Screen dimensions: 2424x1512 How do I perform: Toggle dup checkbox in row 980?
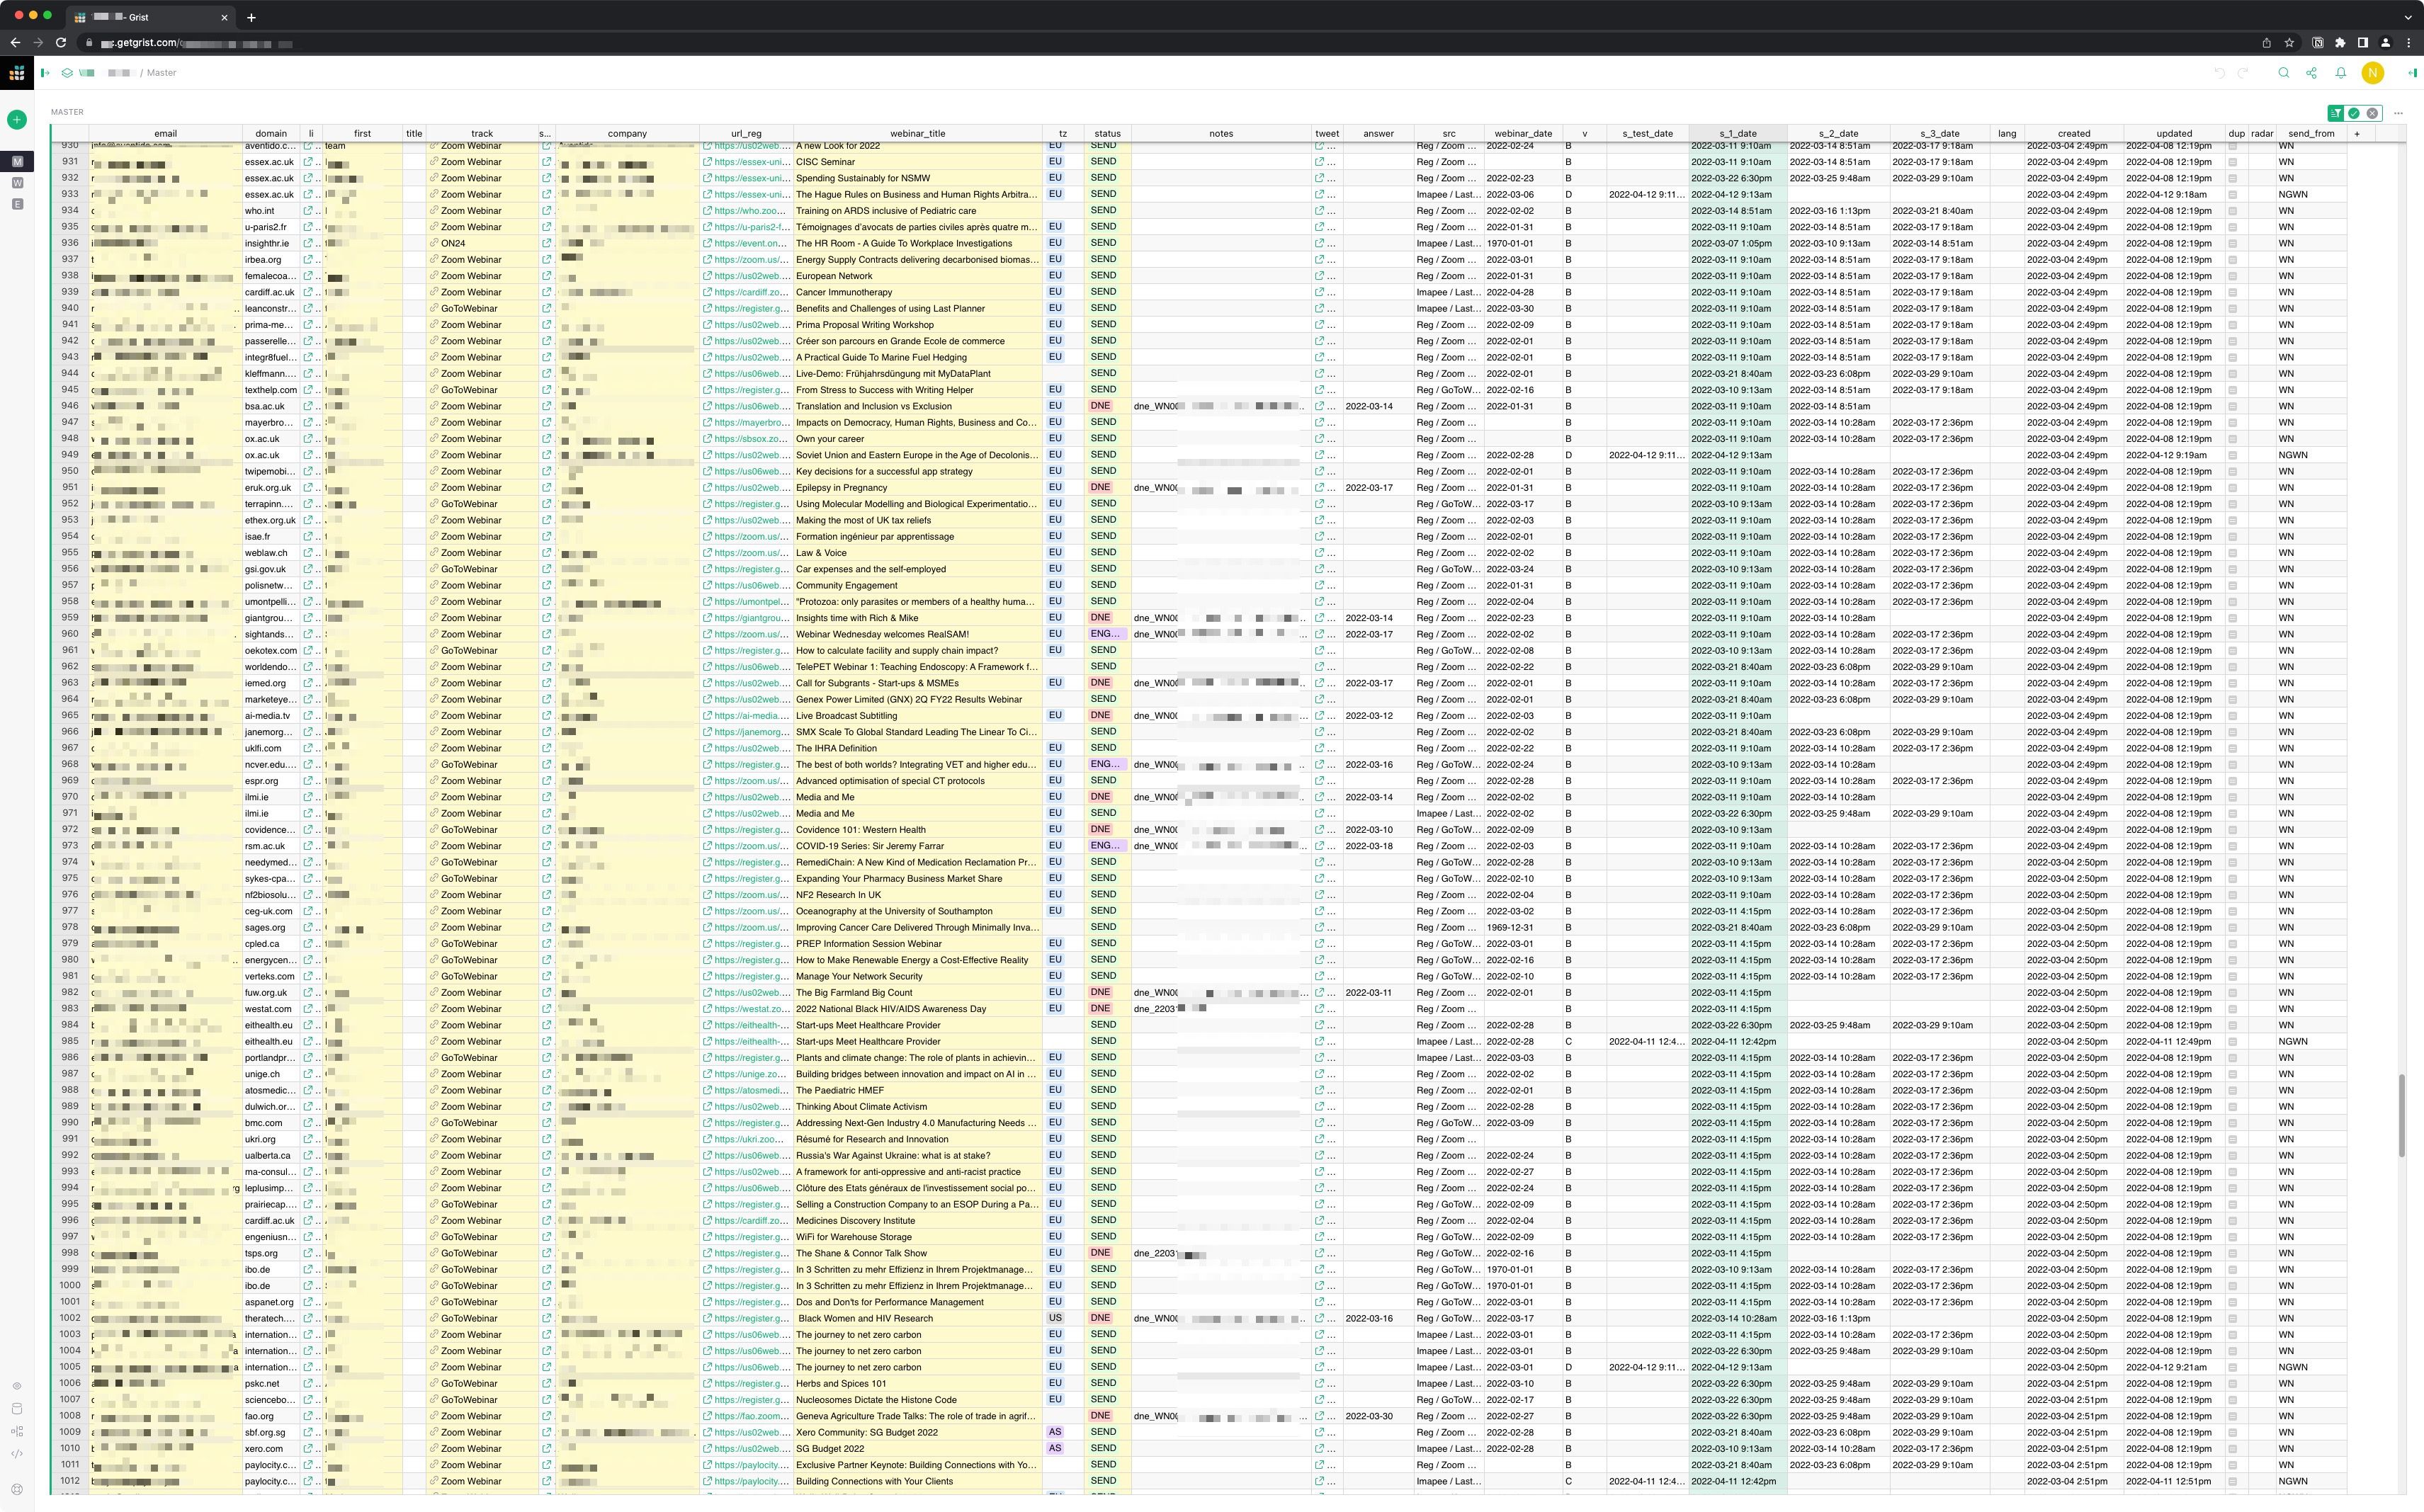pos(2233,960)
